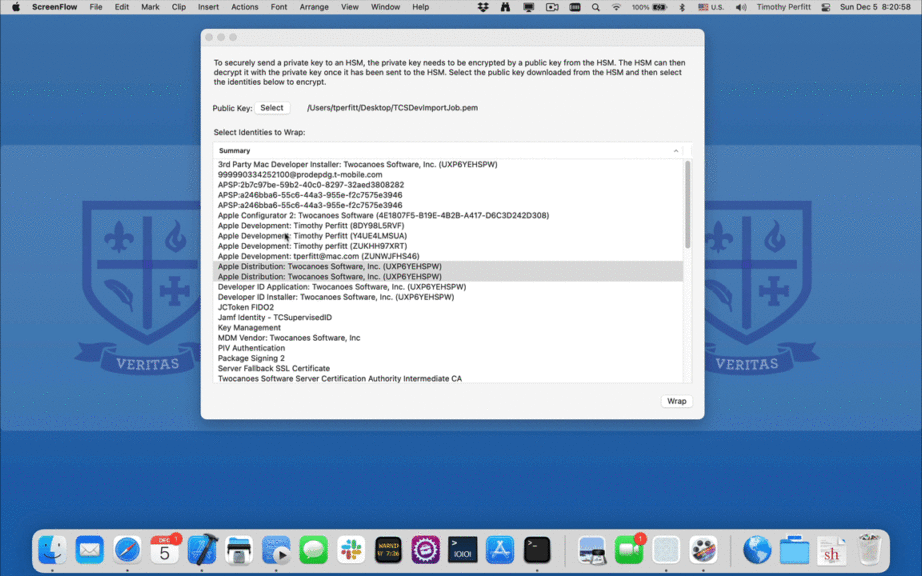Image resolution: width=922 pixels, height=576 pixels.
Task: Open Finder in the Dock
Action: pyautogui.click(x=52, y=550)
